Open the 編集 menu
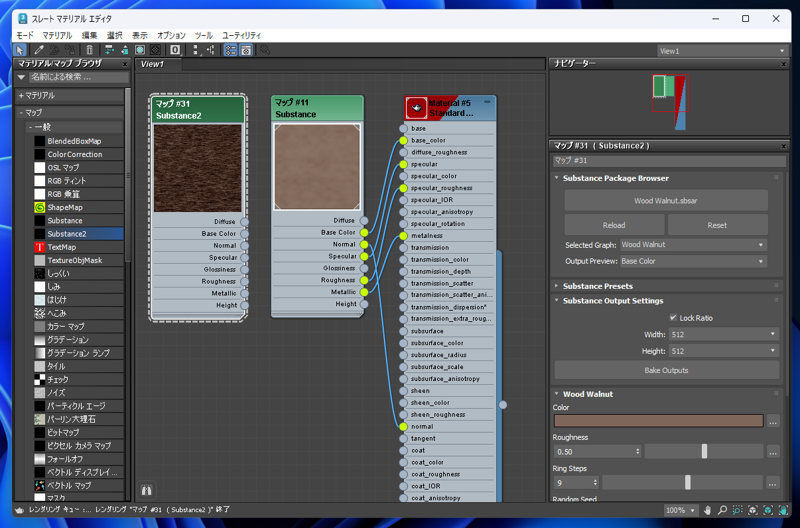The height and width of the screenshot is (528, 800). [89, 35]
